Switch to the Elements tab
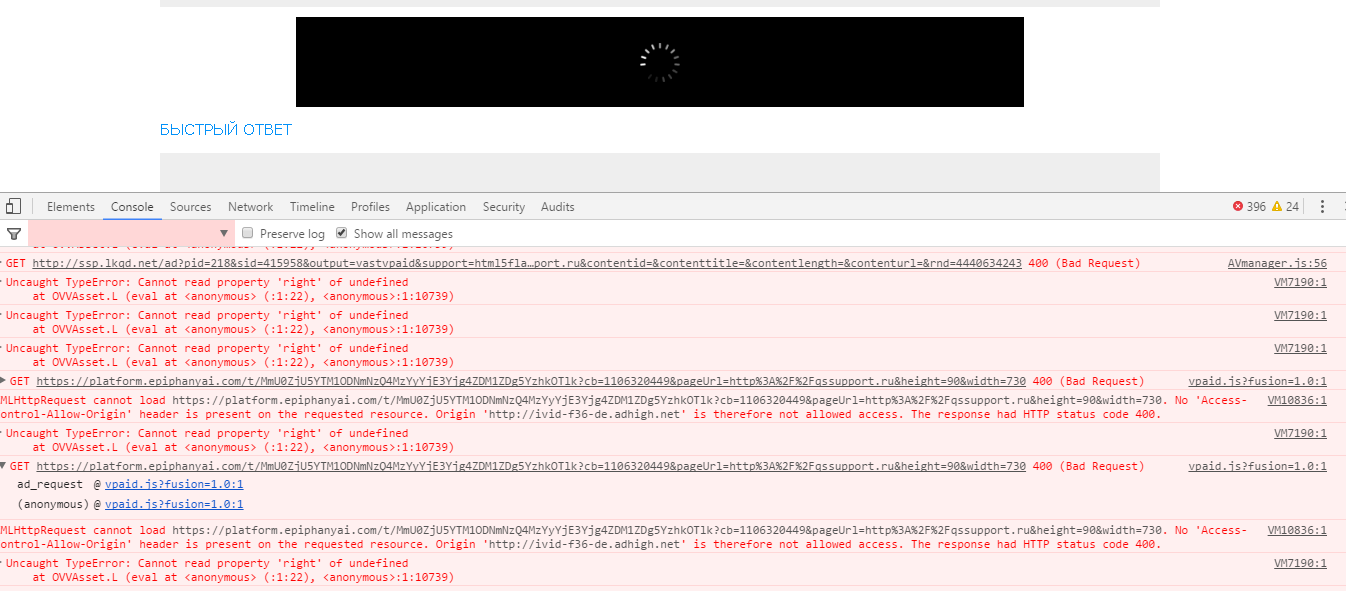The image size is (1346, 591). (71, 207)
